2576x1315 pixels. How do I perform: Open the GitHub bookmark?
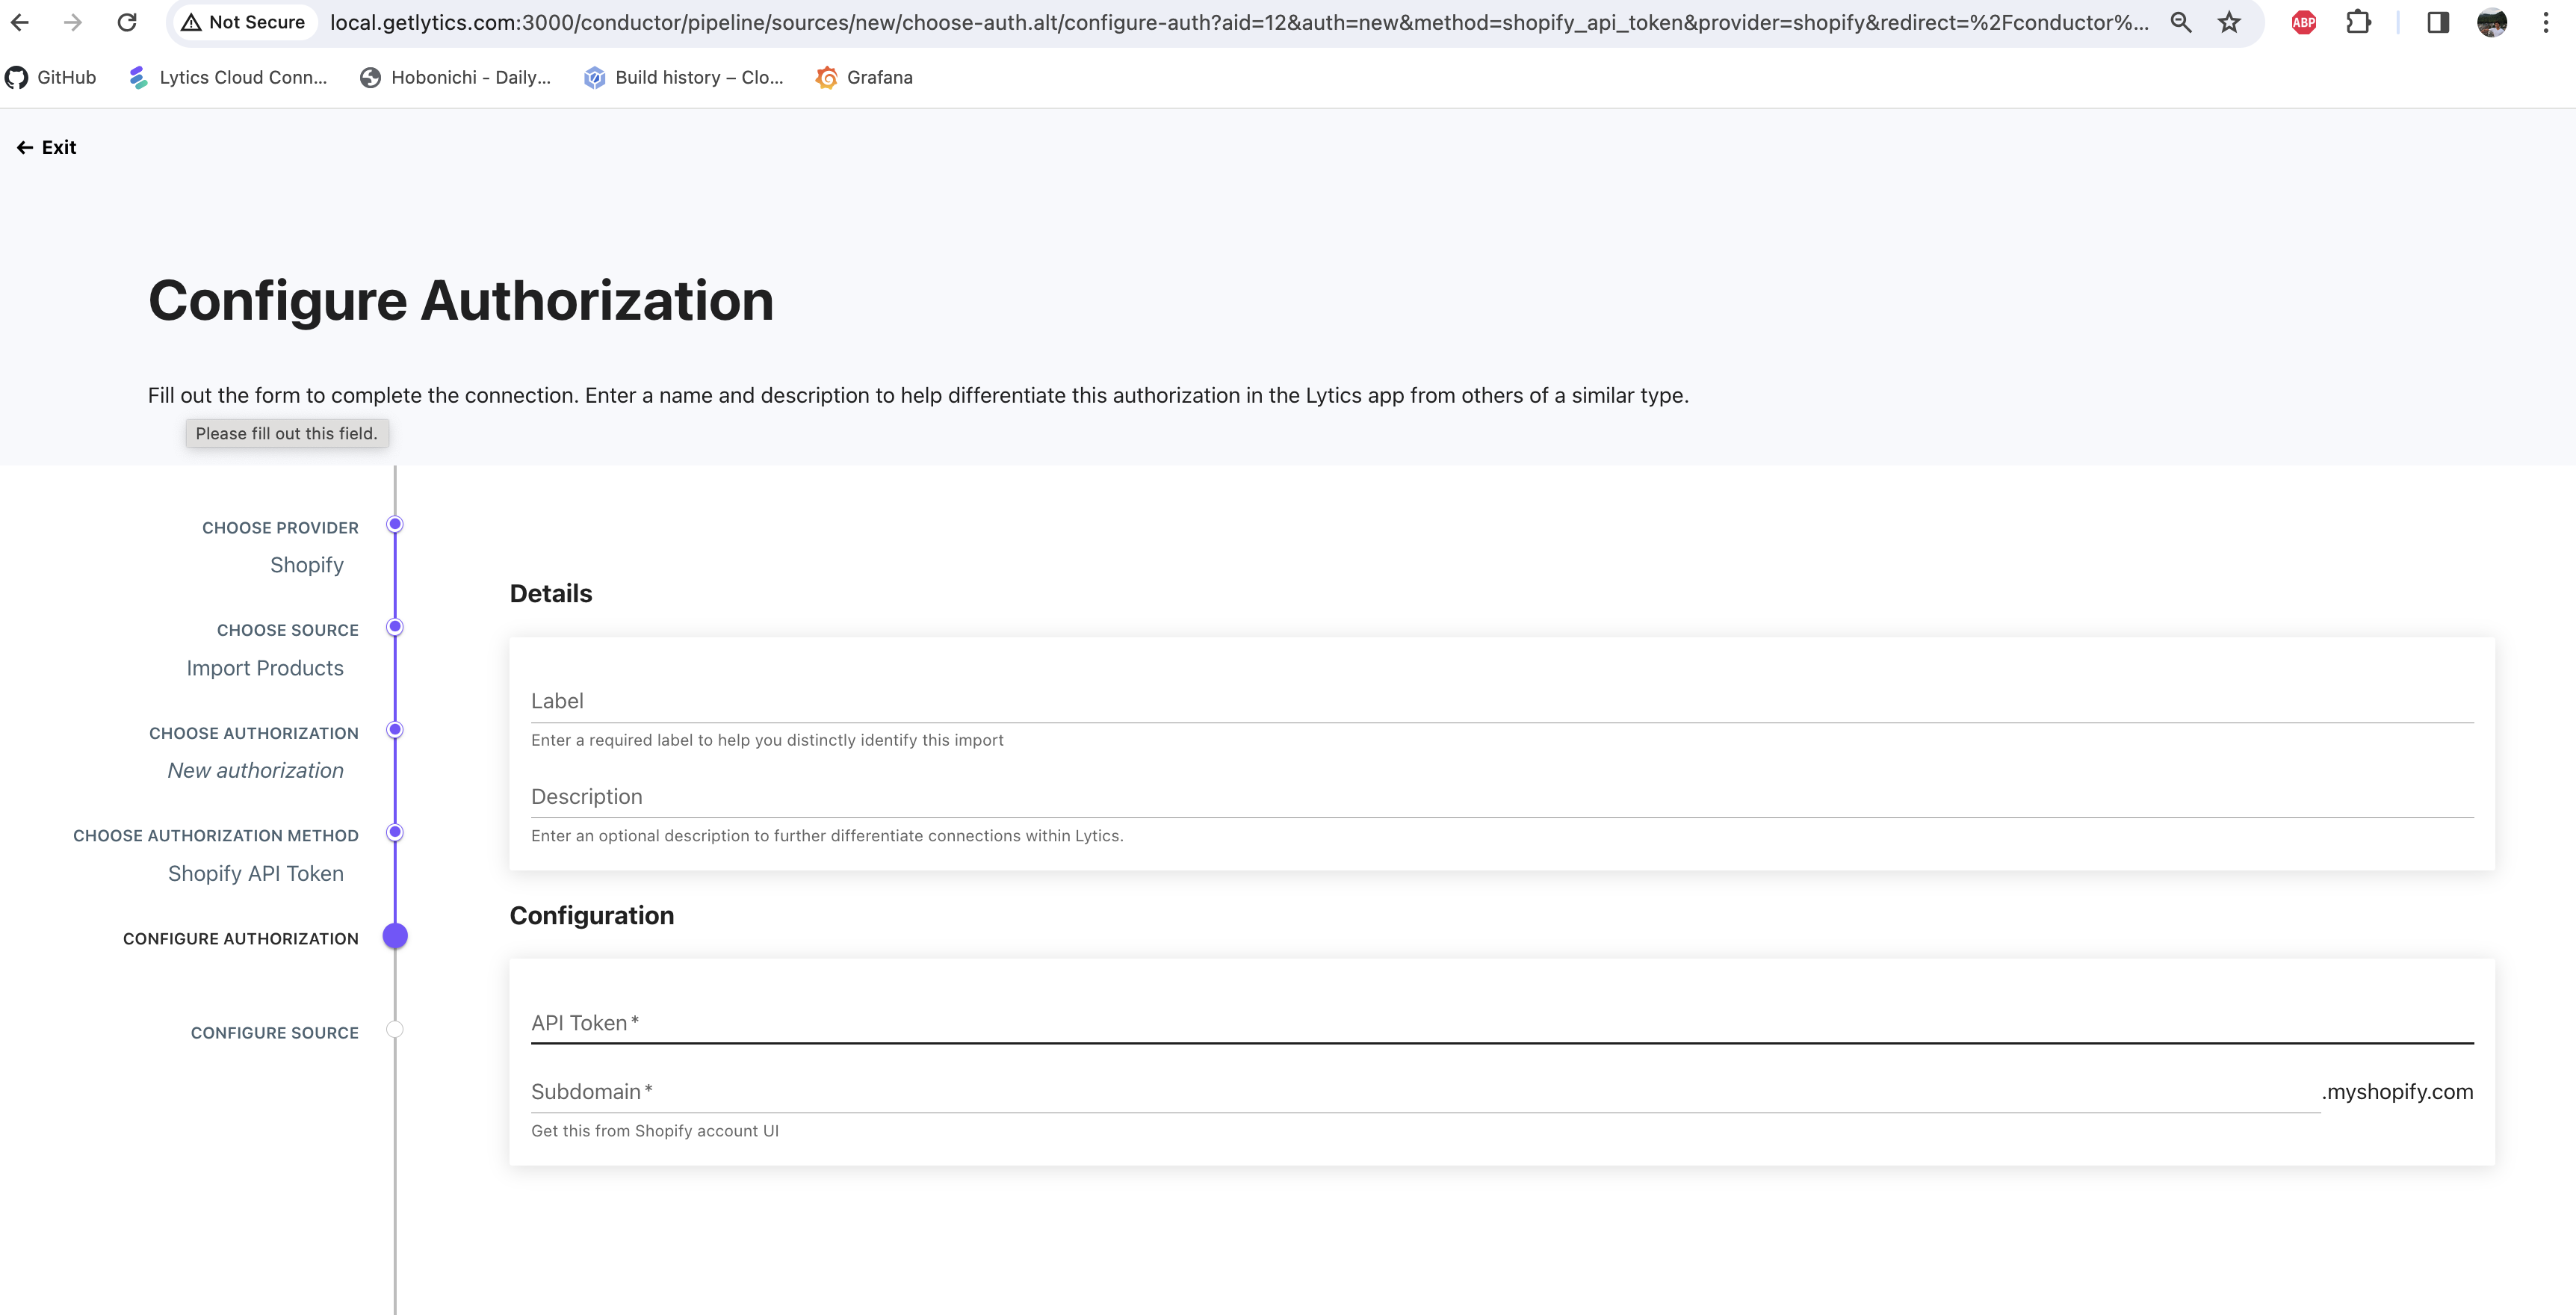tap(51, 77)
